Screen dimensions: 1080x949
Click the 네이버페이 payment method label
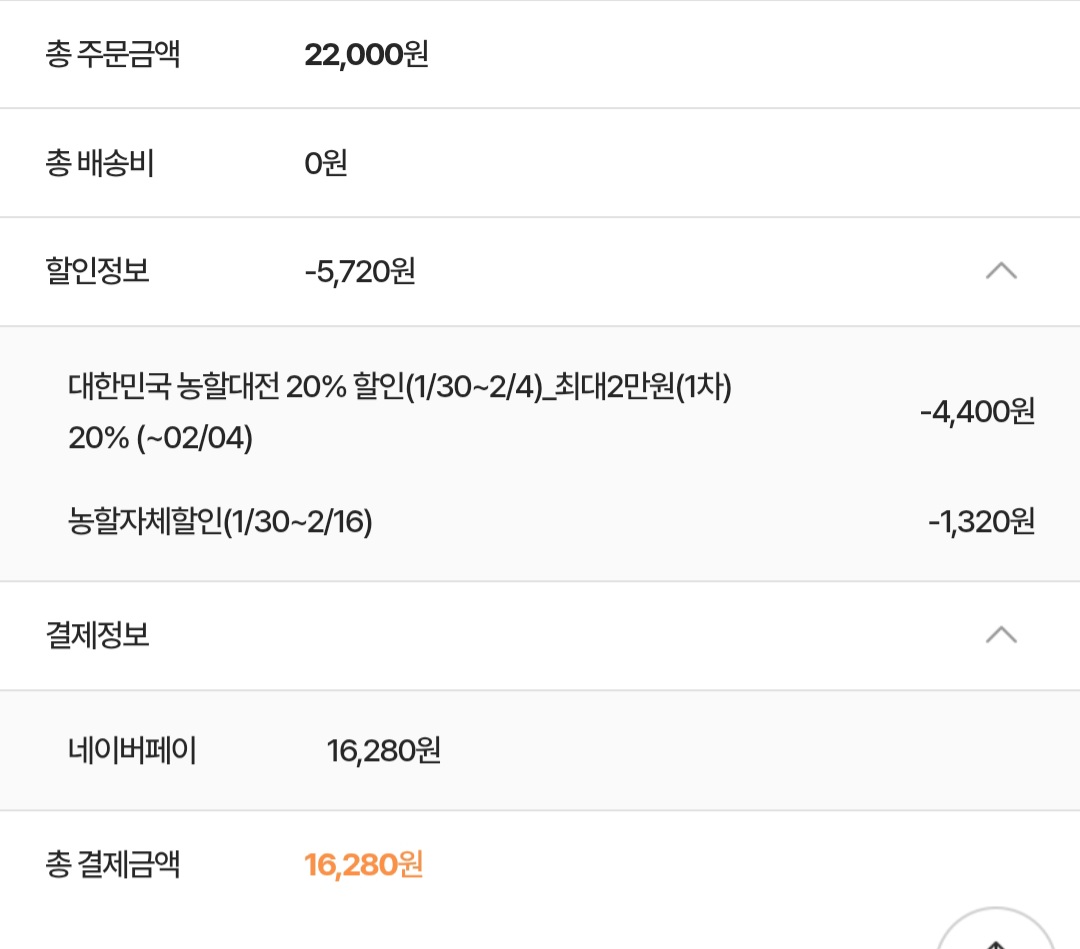pyautogui.click(x=132, y=750)
